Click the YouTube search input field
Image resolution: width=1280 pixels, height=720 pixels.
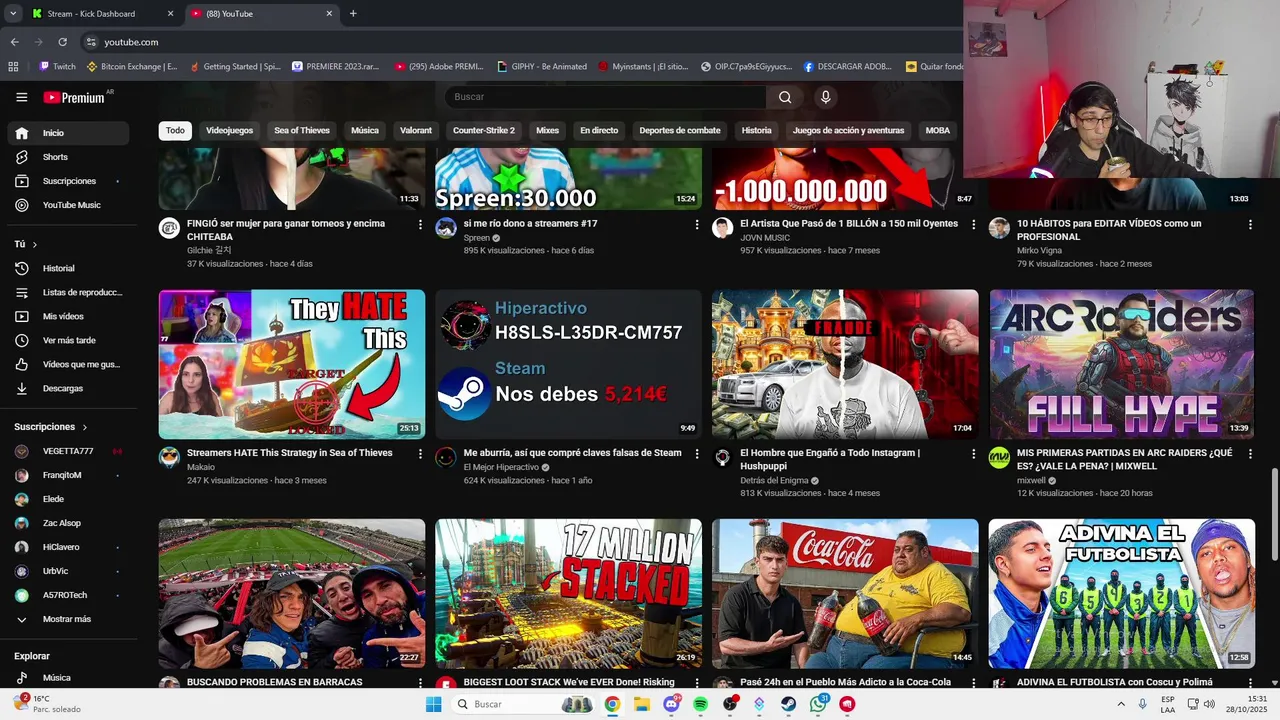click(606, 97)
